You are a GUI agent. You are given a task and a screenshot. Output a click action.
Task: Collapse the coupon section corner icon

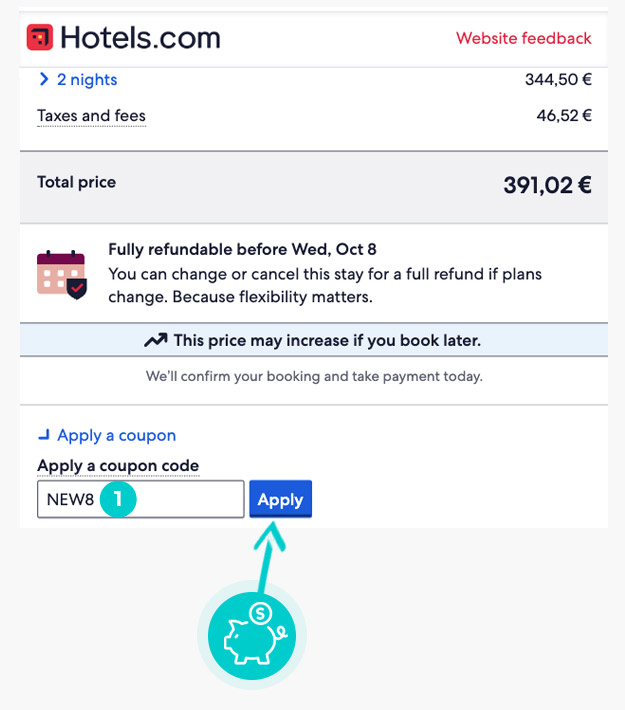tap(44, 435)
